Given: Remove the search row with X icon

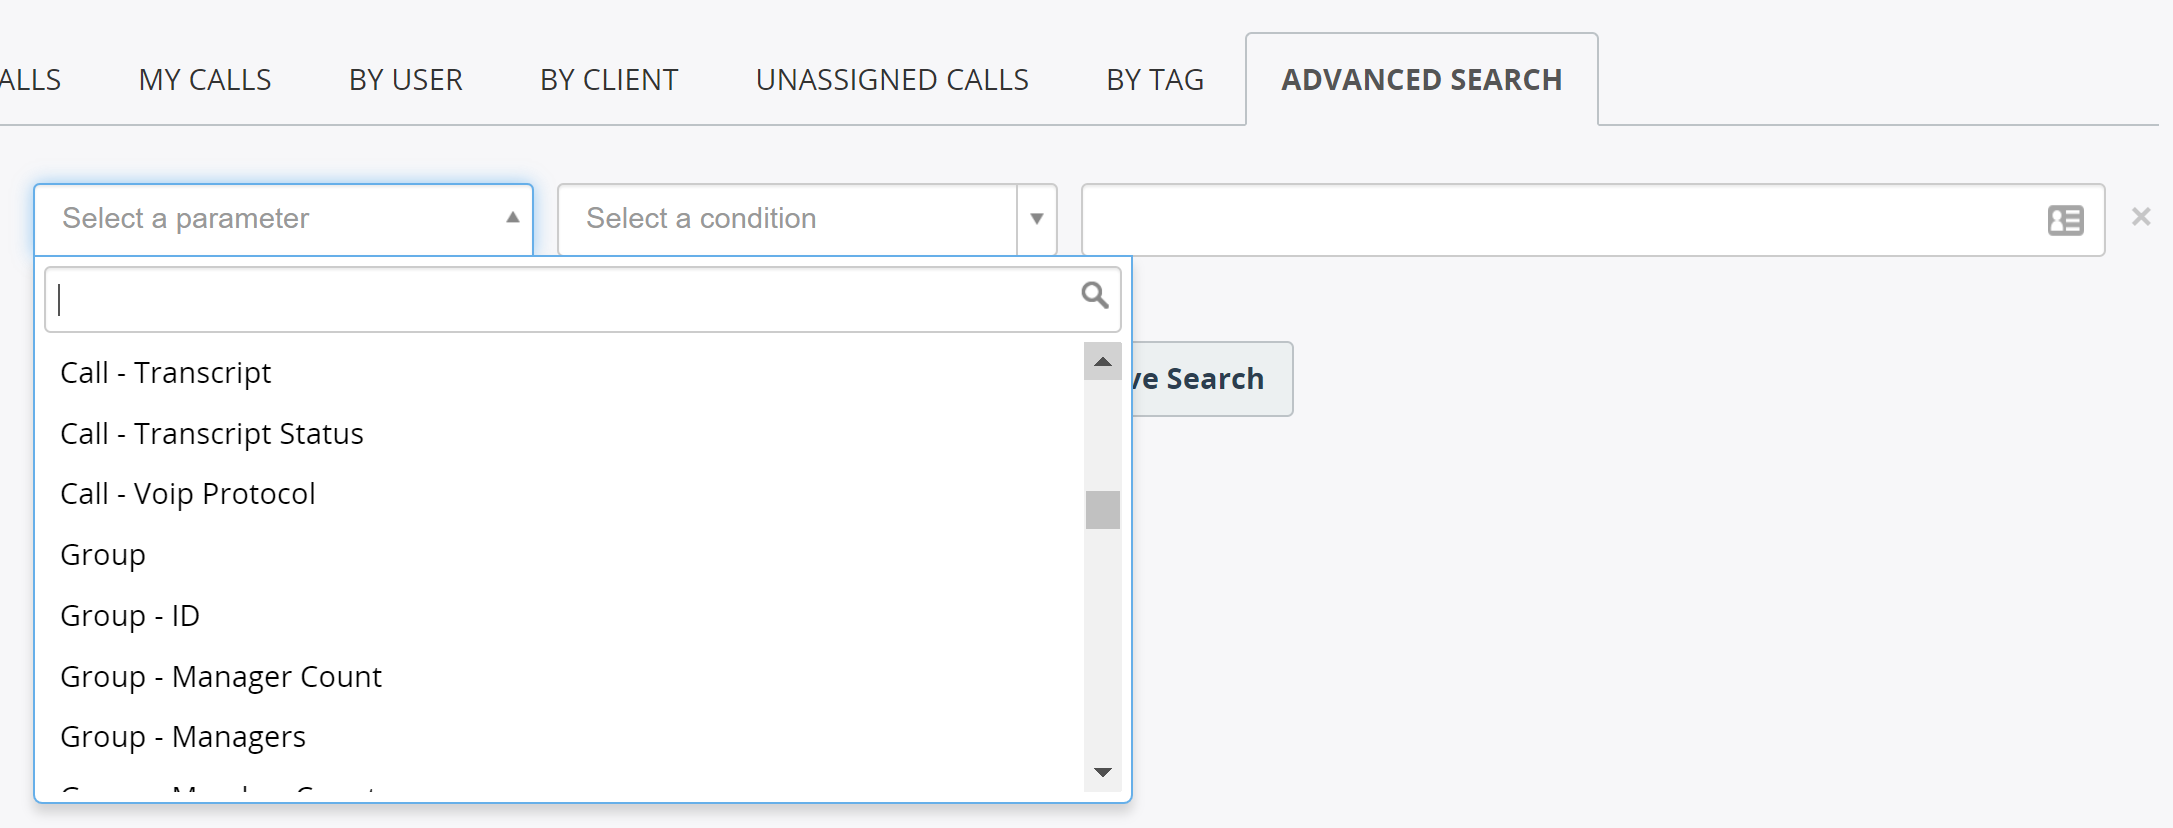Looking at the screenshot, I should point(2140,216).
